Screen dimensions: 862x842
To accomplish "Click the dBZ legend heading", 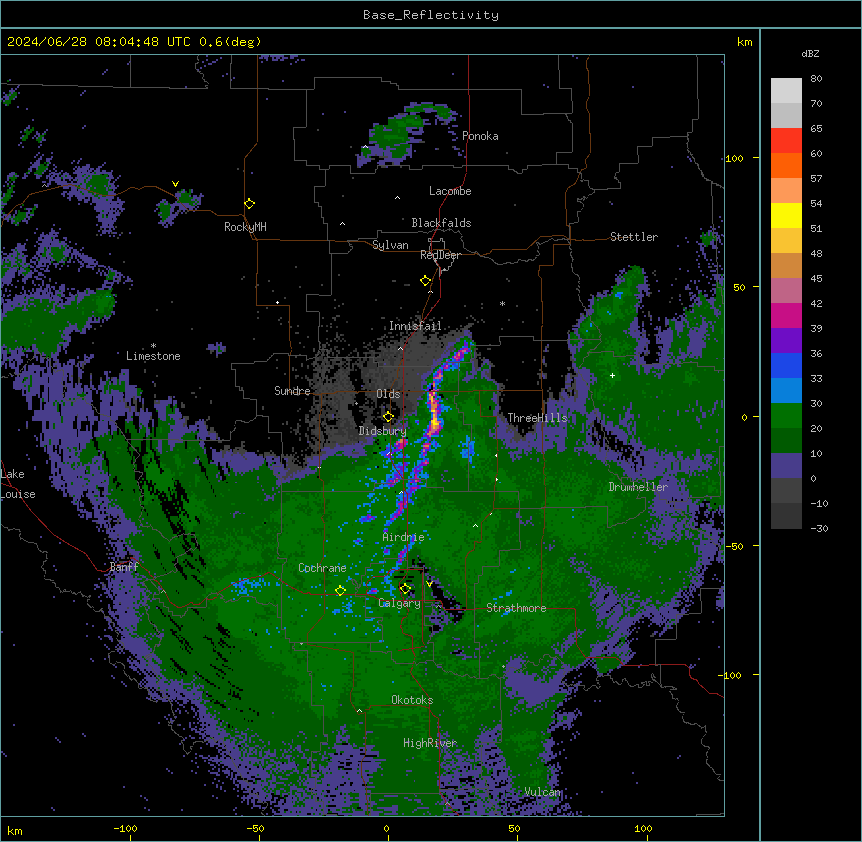I will pyautogui.click(x=810, y=53).
